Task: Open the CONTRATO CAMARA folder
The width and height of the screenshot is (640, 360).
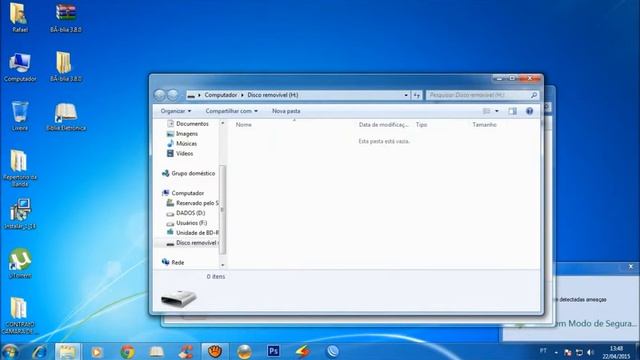Action: pyautogui.click(x=19, y=316)
